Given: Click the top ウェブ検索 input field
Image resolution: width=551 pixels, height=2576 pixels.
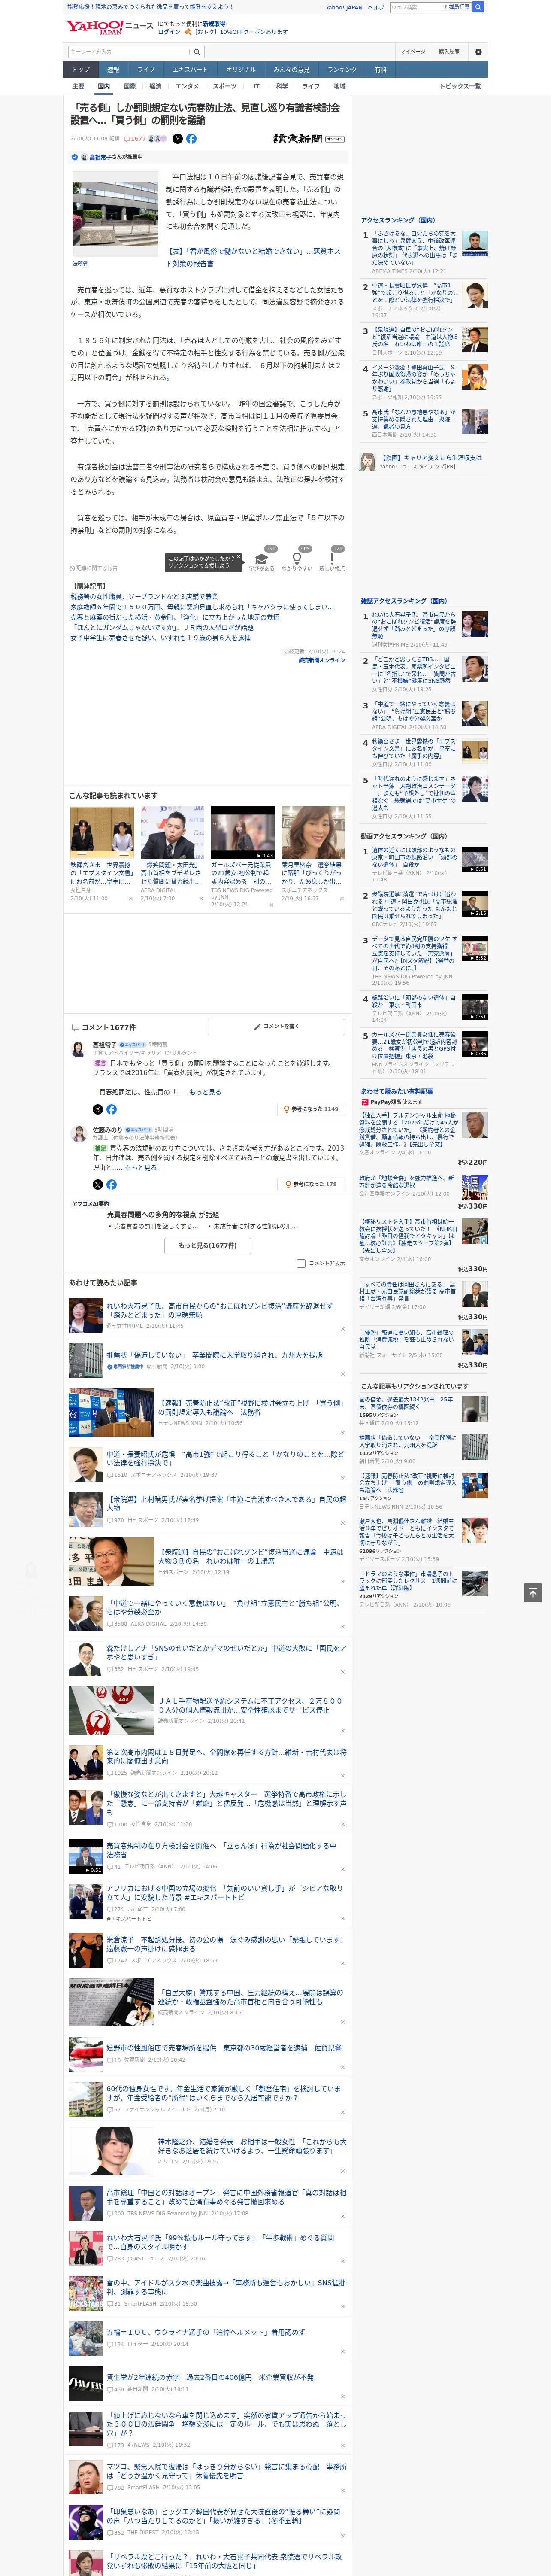Looking at the screenshot, I should pyautogui.click(x=415, y=7).
